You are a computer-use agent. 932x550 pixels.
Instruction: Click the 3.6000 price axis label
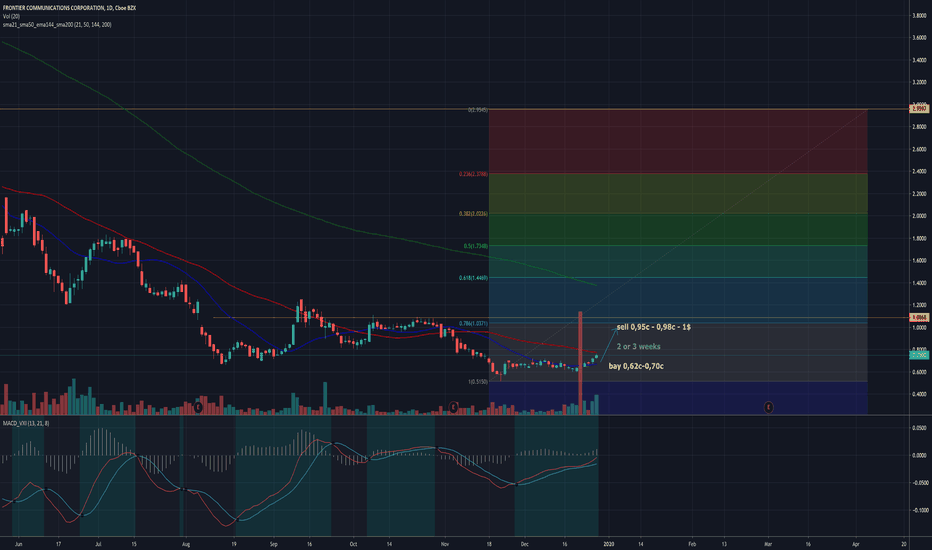tap(920, 37)
